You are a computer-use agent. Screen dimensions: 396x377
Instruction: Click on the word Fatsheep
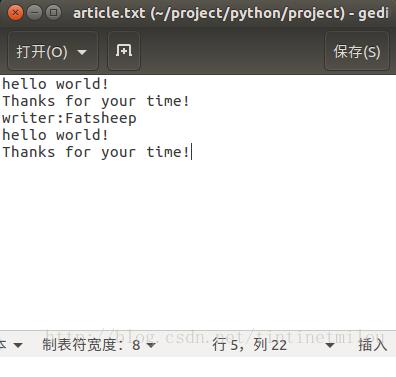[x=101, y=118]
